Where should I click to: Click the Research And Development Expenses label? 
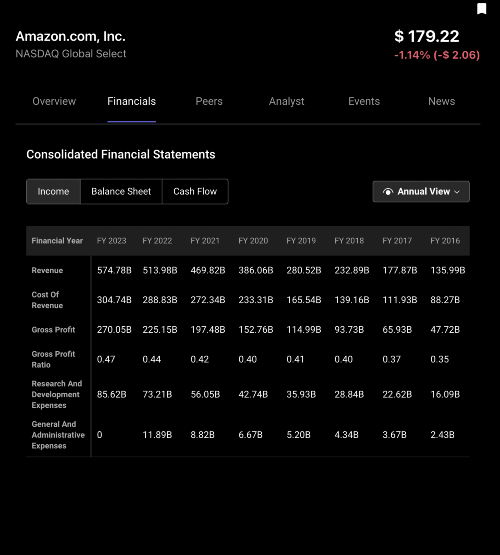click(x=57, y=394)
